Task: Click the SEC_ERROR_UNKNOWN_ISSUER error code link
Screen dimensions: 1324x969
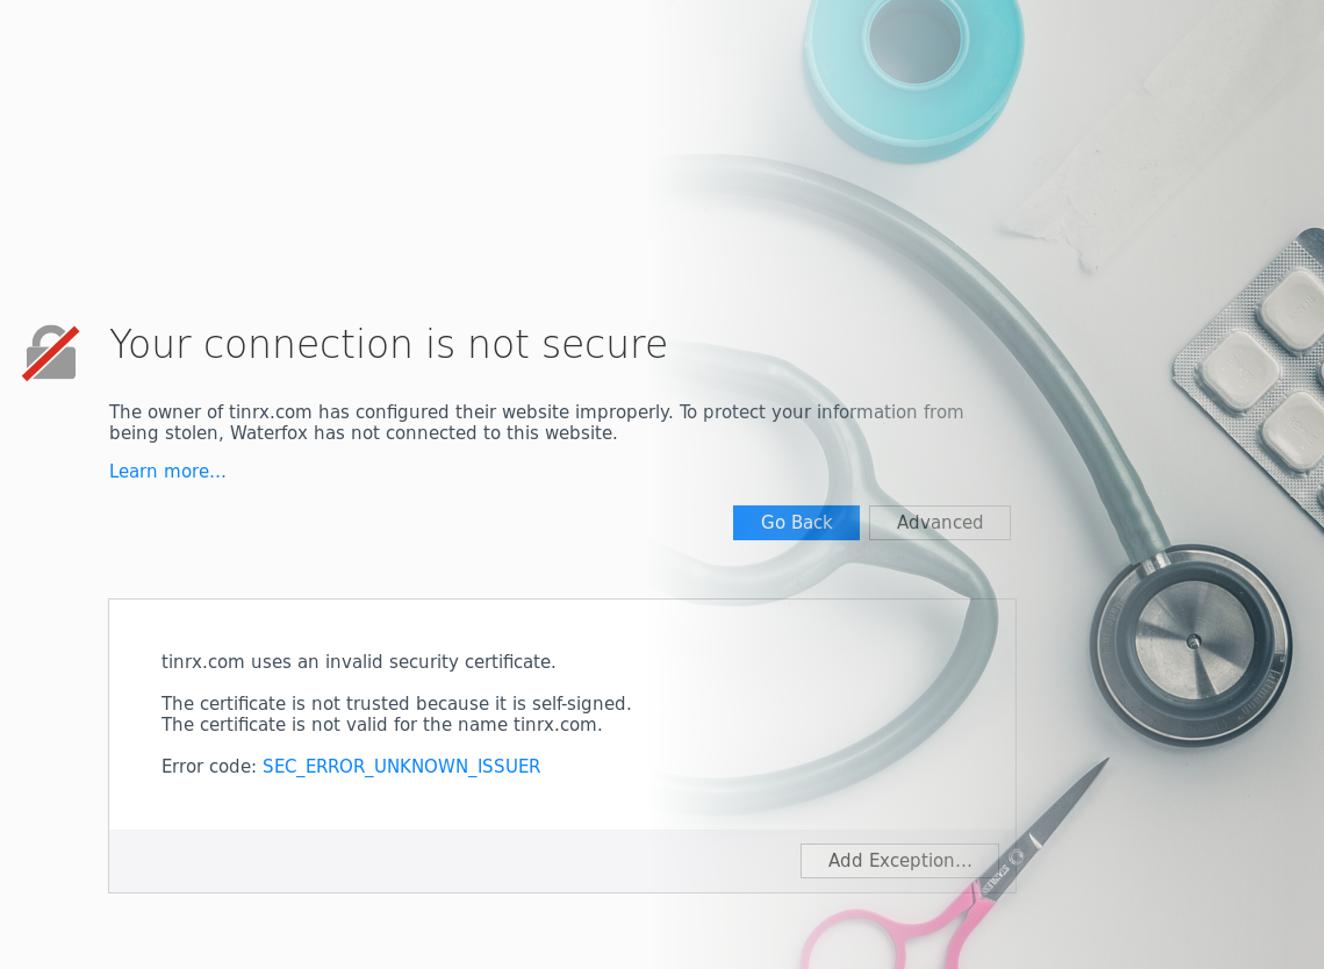Action: [400, 766]
